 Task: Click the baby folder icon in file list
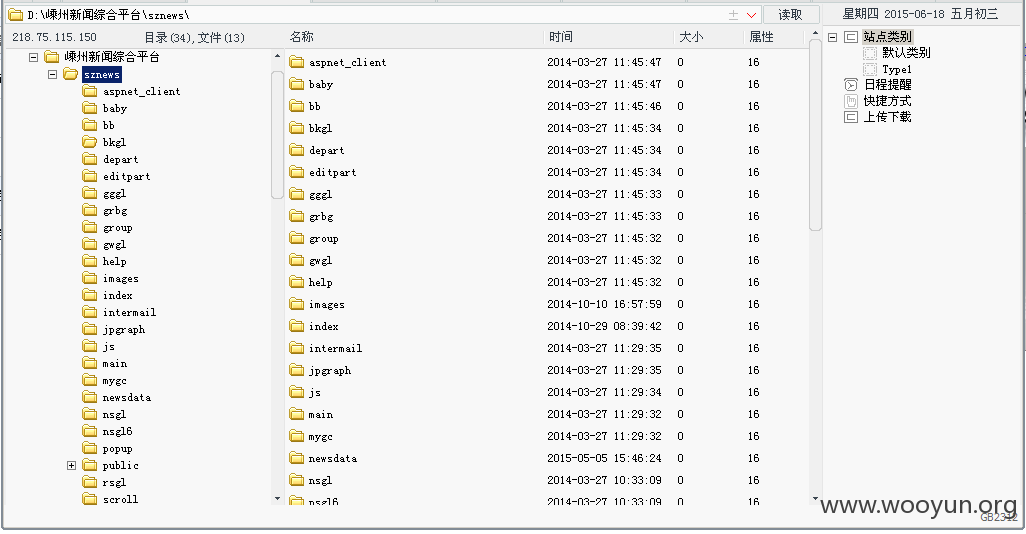pyautogui.click(x=297, y=84)
